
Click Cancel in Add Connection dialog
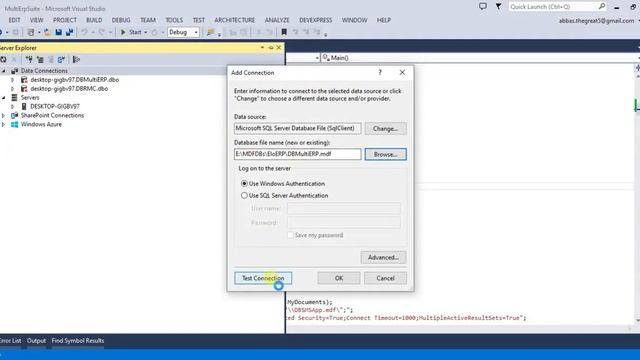385,278
